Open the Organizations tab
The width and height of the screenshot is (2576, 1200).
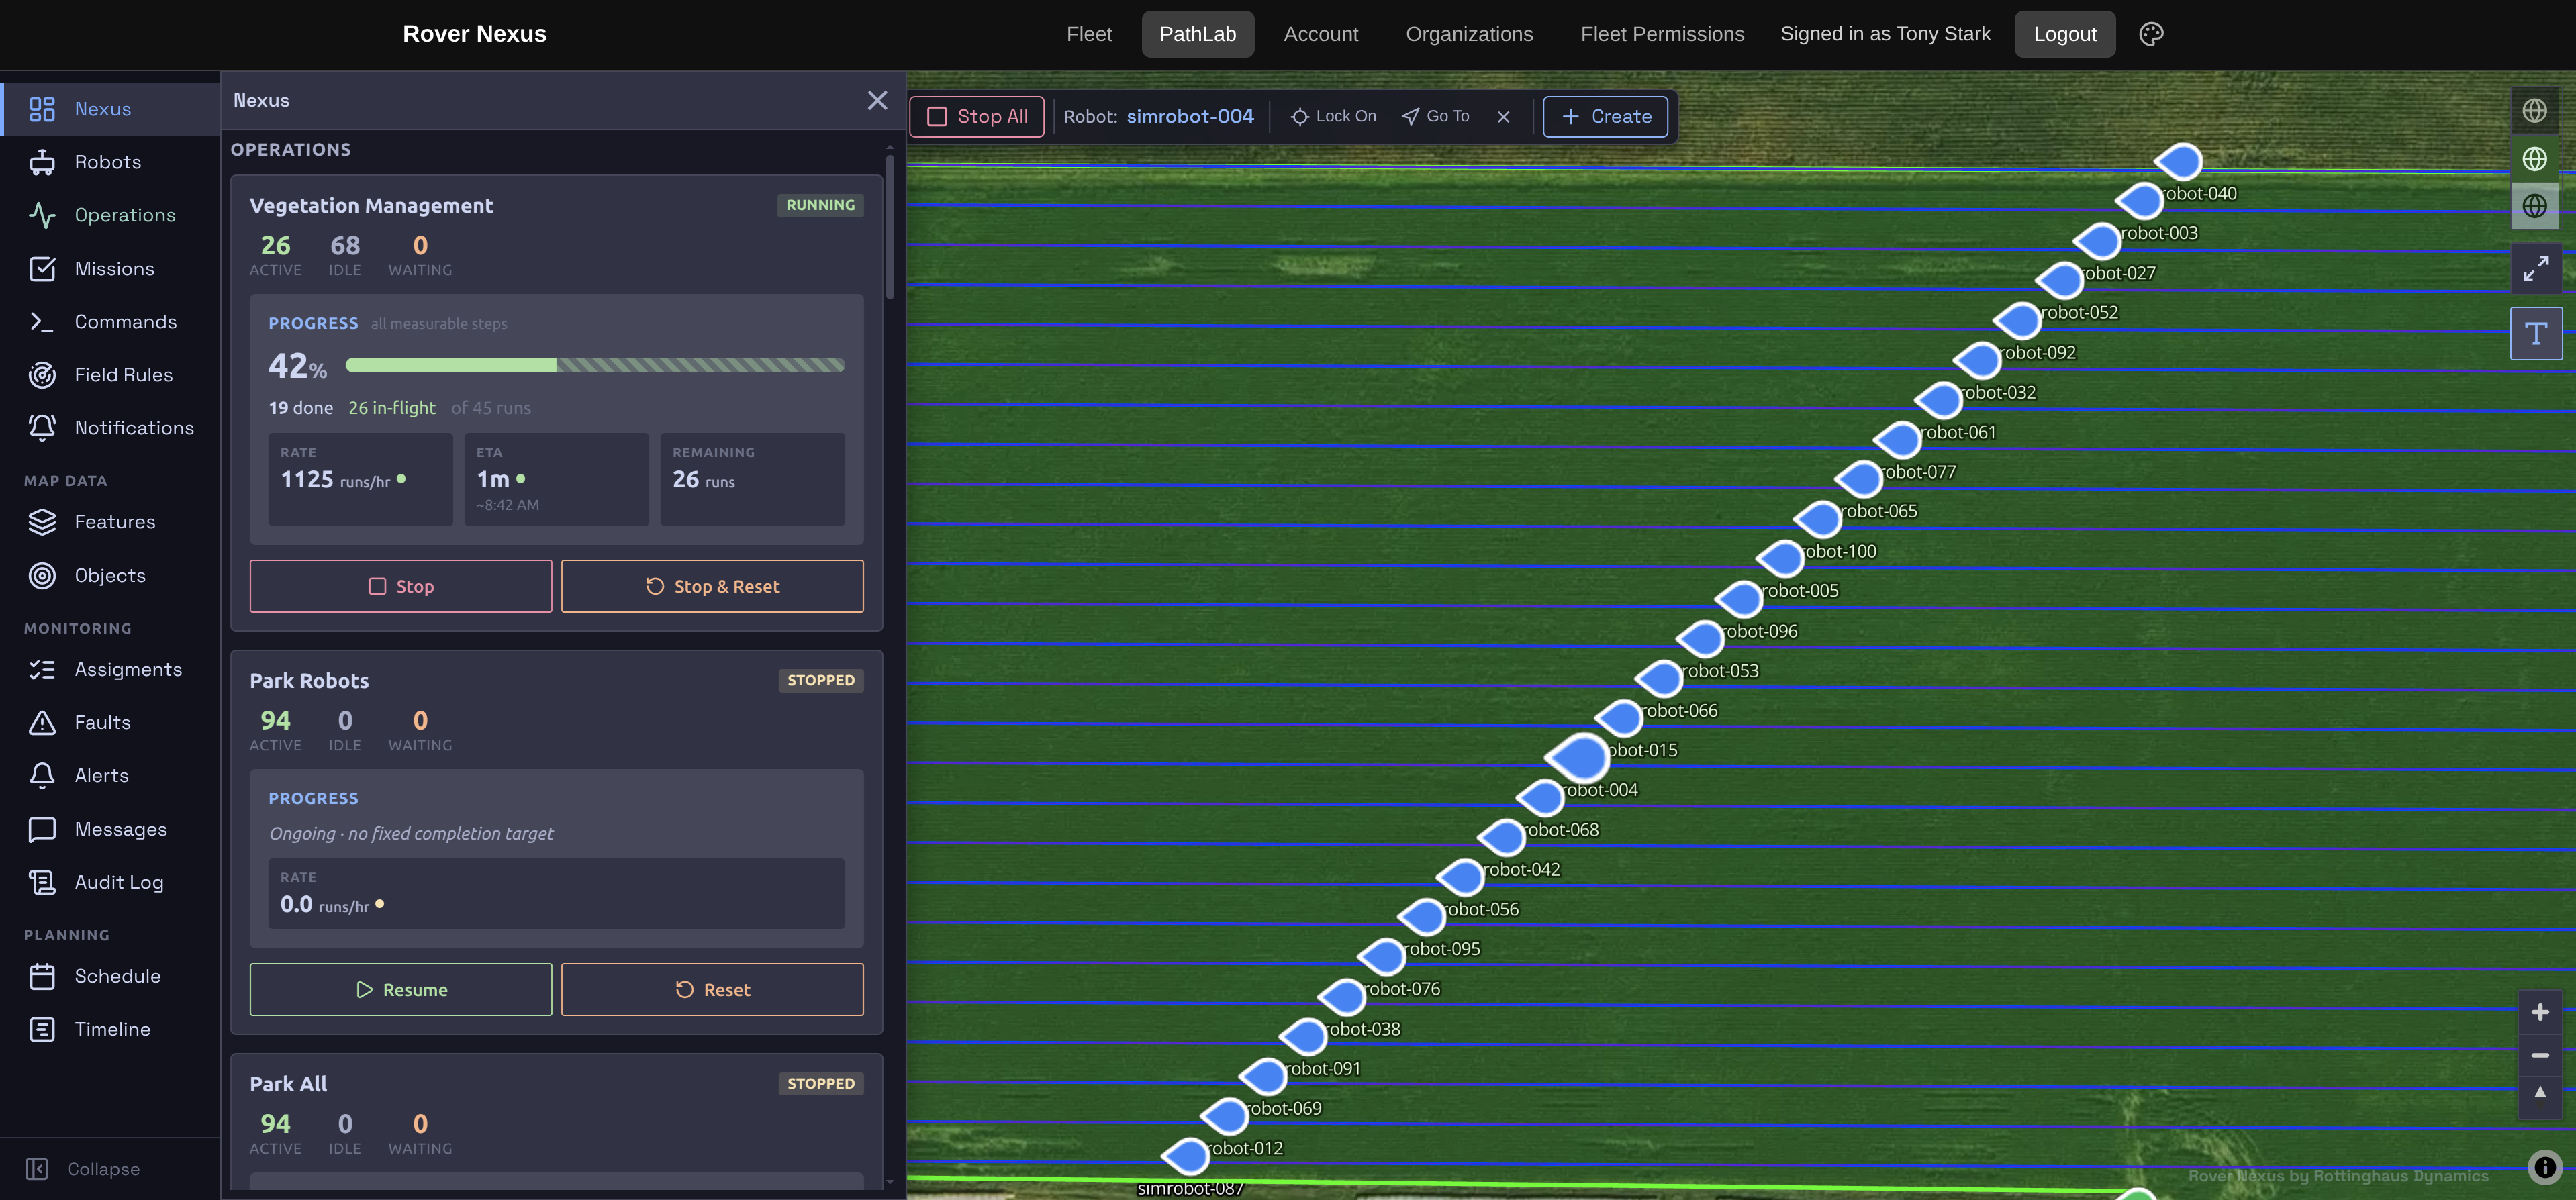click(x=1469, y=34)
